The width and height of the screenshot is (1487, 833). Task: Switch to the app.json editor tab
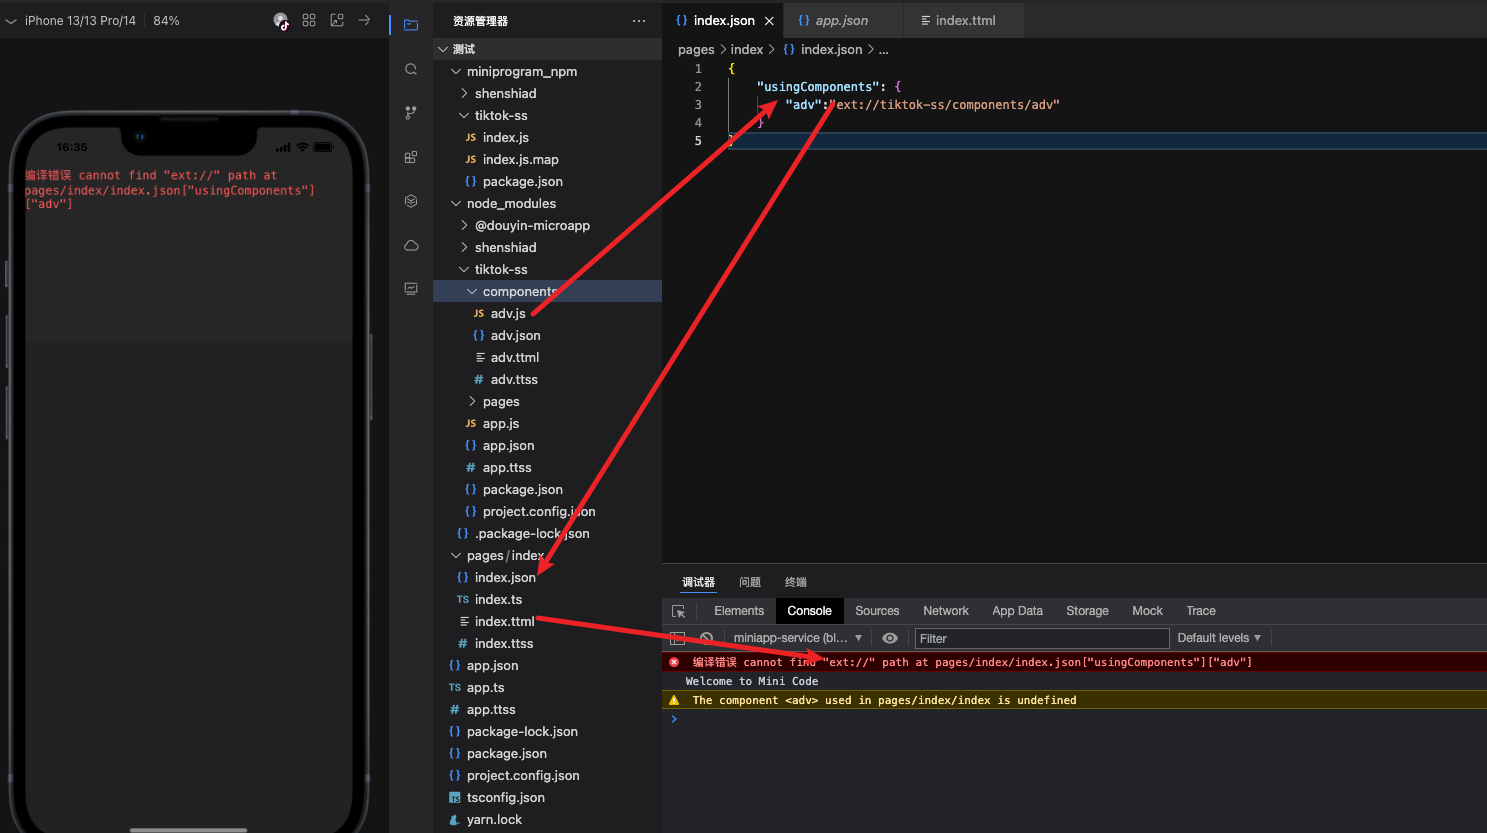(840, 20)
